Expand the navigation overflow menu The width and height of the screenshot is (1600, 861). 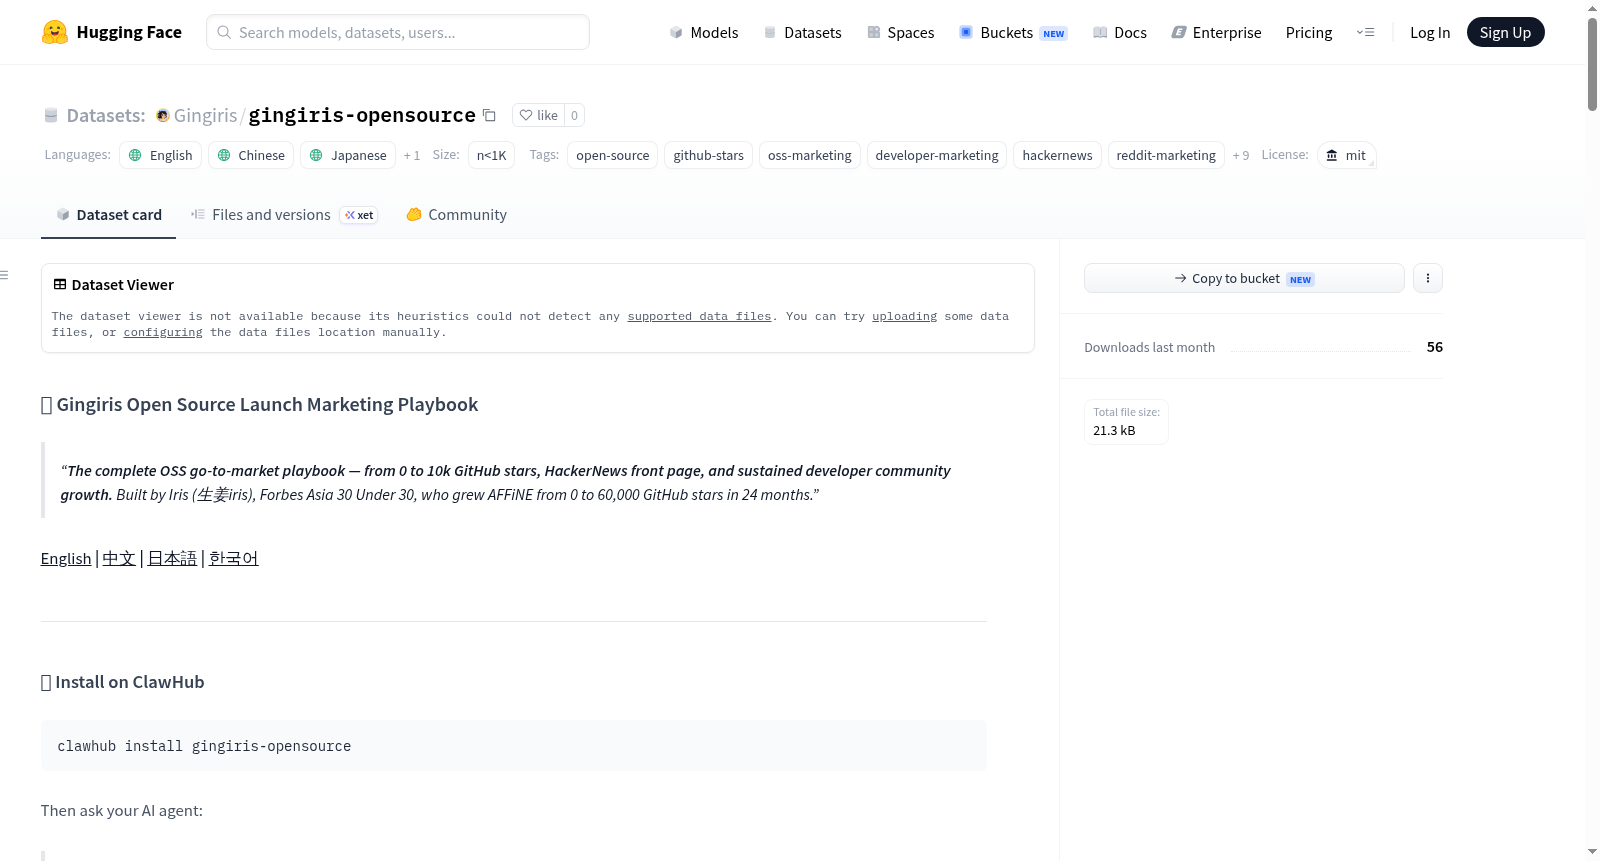[1365, 32]
